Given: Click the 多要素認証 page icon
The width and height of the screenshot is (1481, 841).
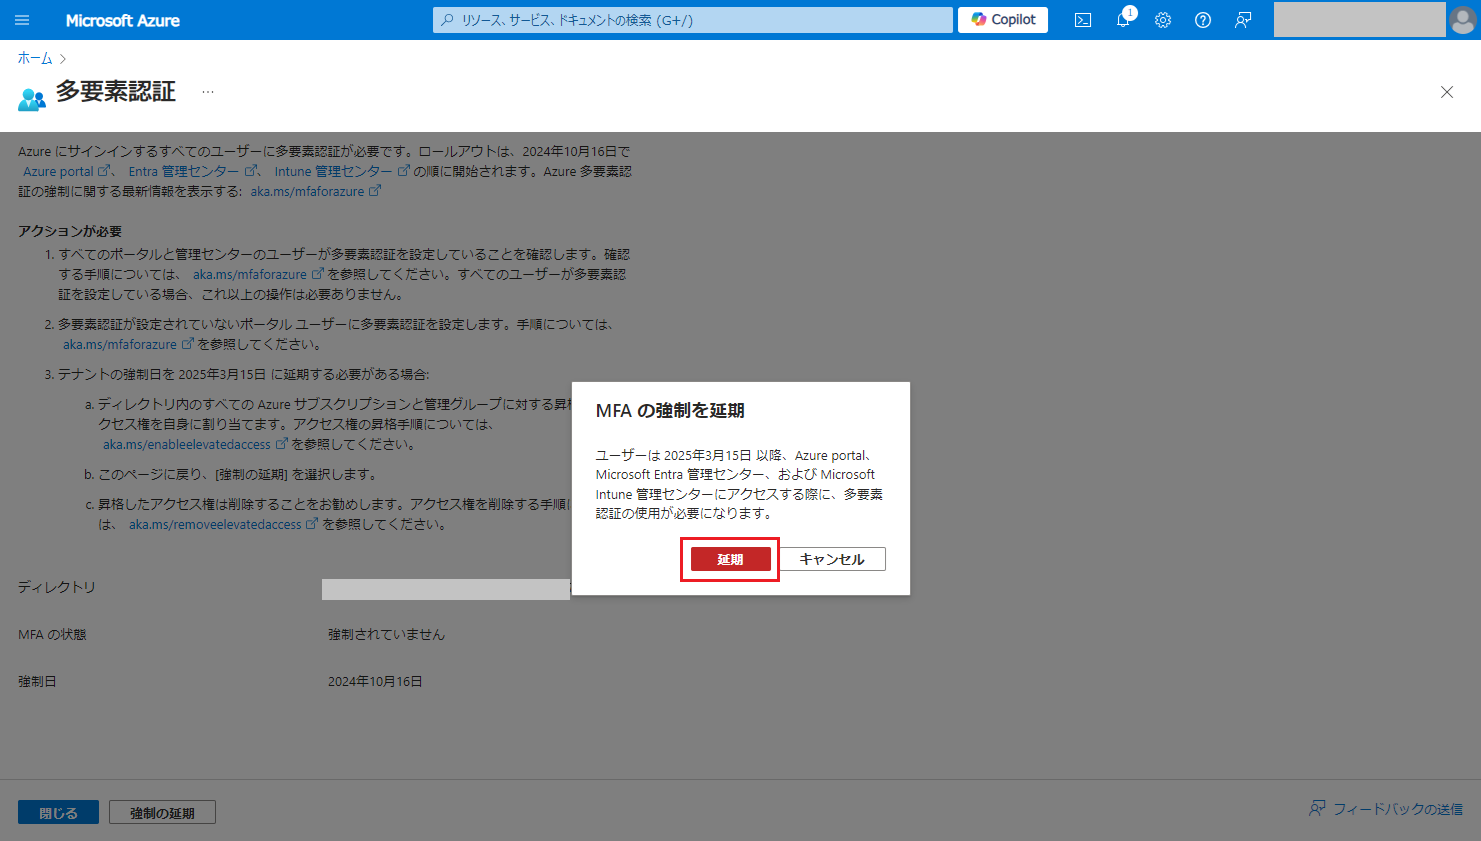Looking at the screenshot, I should point(32,97).
